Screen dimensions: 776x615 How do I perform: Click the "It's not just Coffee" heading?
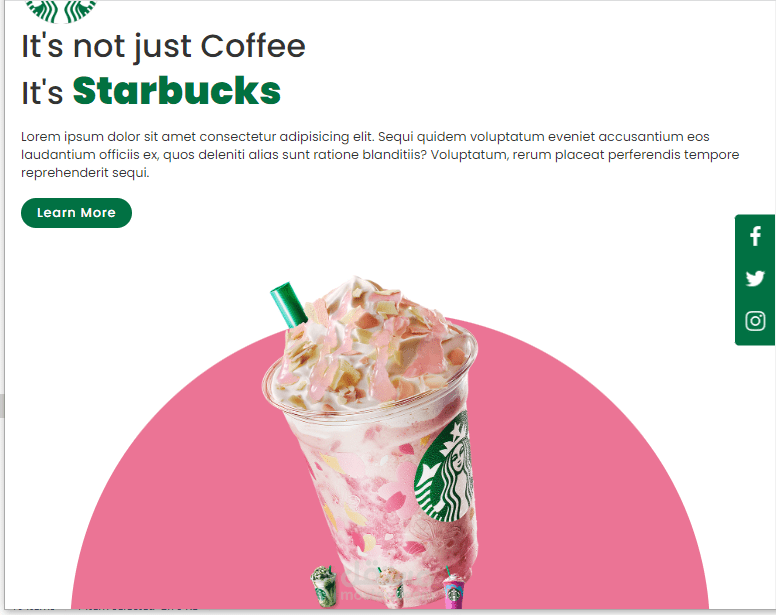point(163,47)
